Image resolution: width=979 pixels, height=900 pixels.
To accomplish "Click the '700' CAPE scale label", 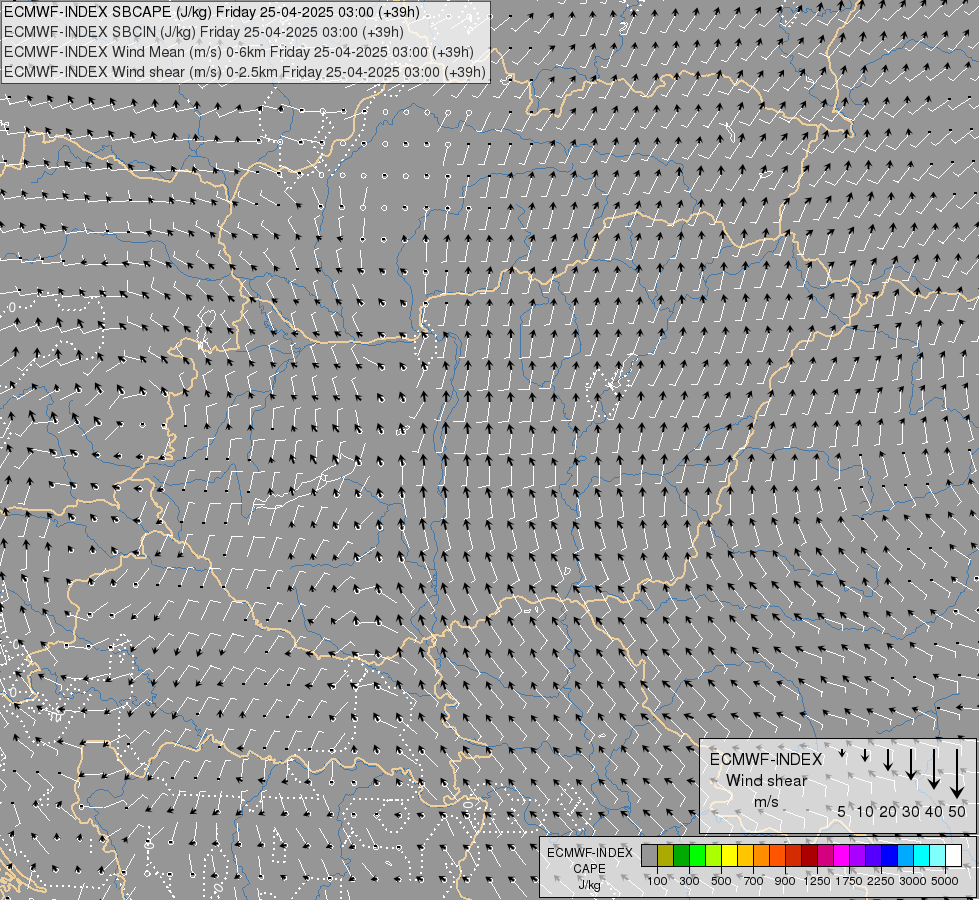I will [x=754, y=881].
